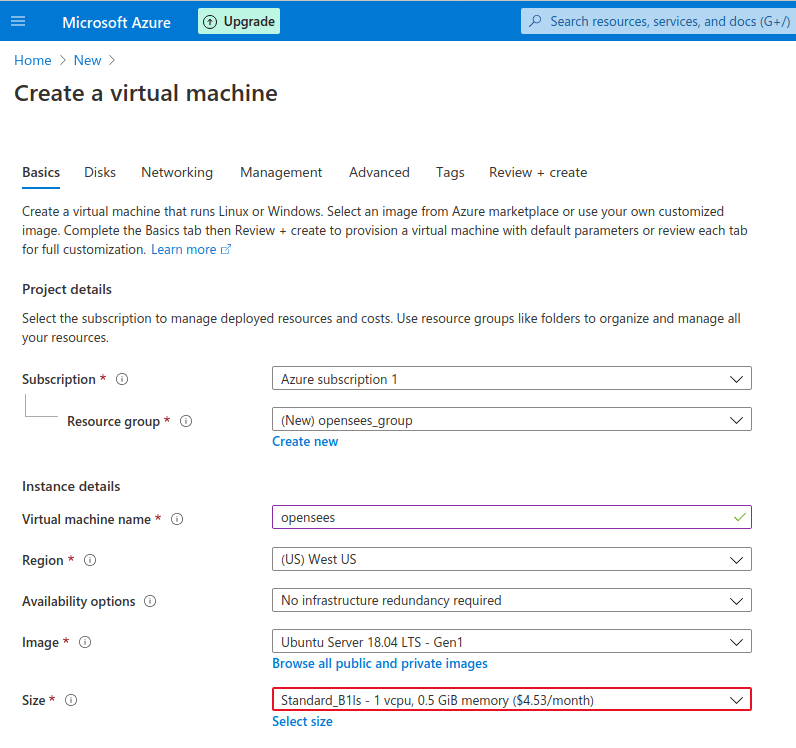The width and height of the screenshot is (796, 748).
Task: Click Browse all public and private images
Action: pyautogui.click(x=380, y=663)
